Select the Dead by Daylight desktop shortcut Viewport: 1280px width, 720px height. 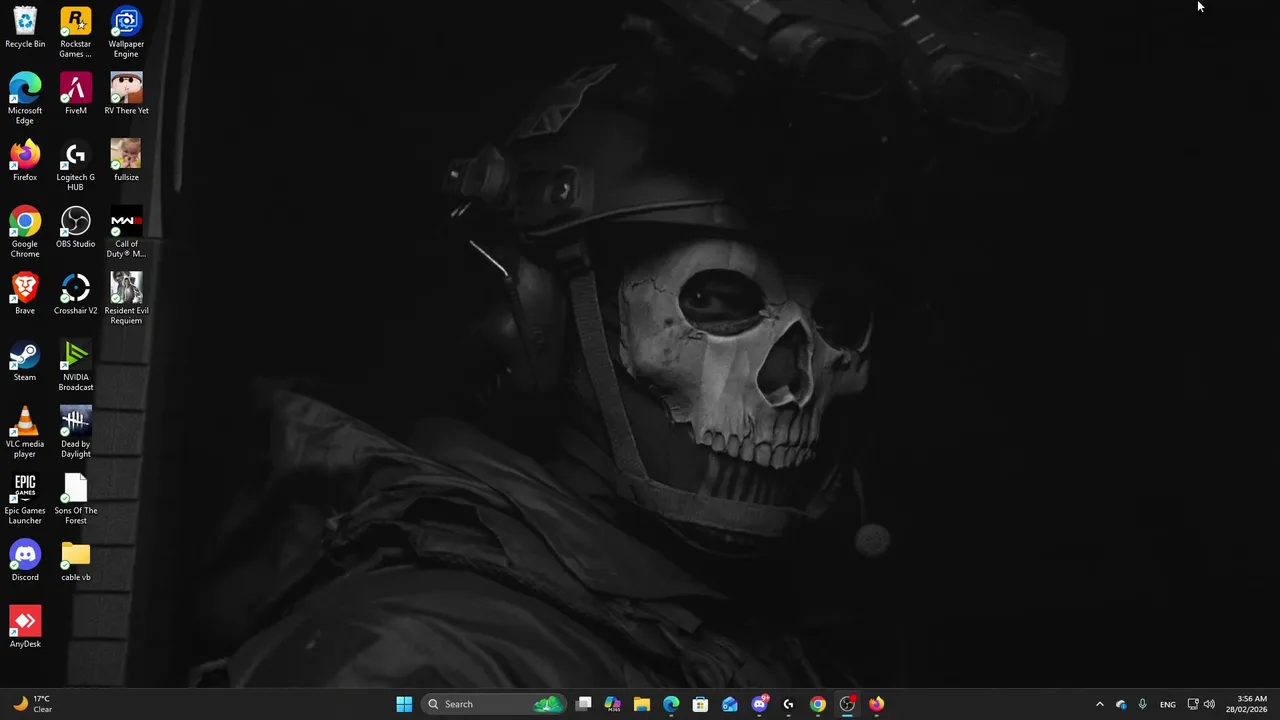pos(76,432)
